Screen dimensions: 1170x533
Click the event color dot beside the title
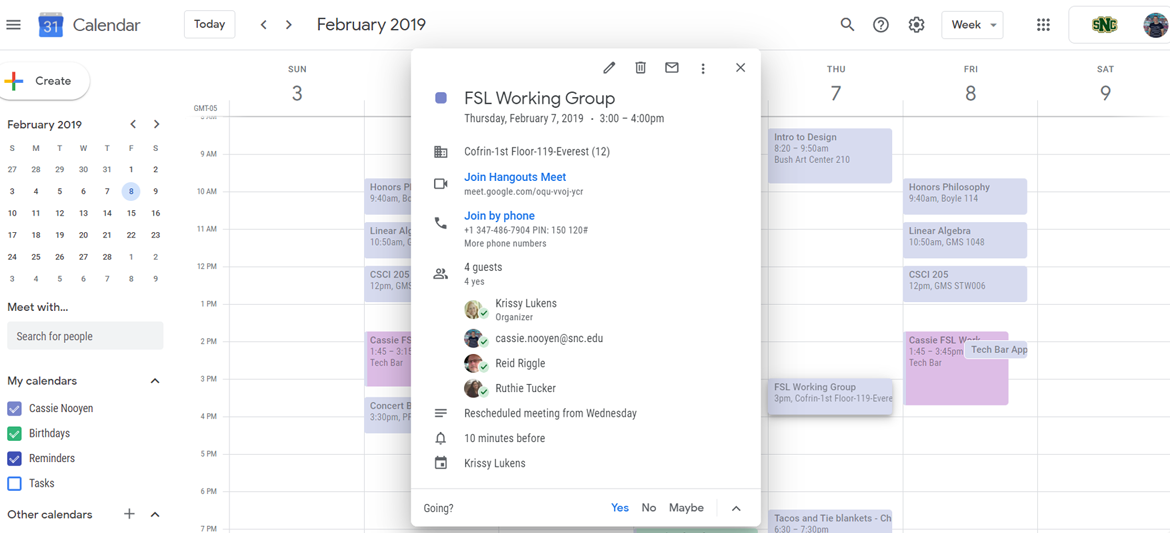click(441, 98)
